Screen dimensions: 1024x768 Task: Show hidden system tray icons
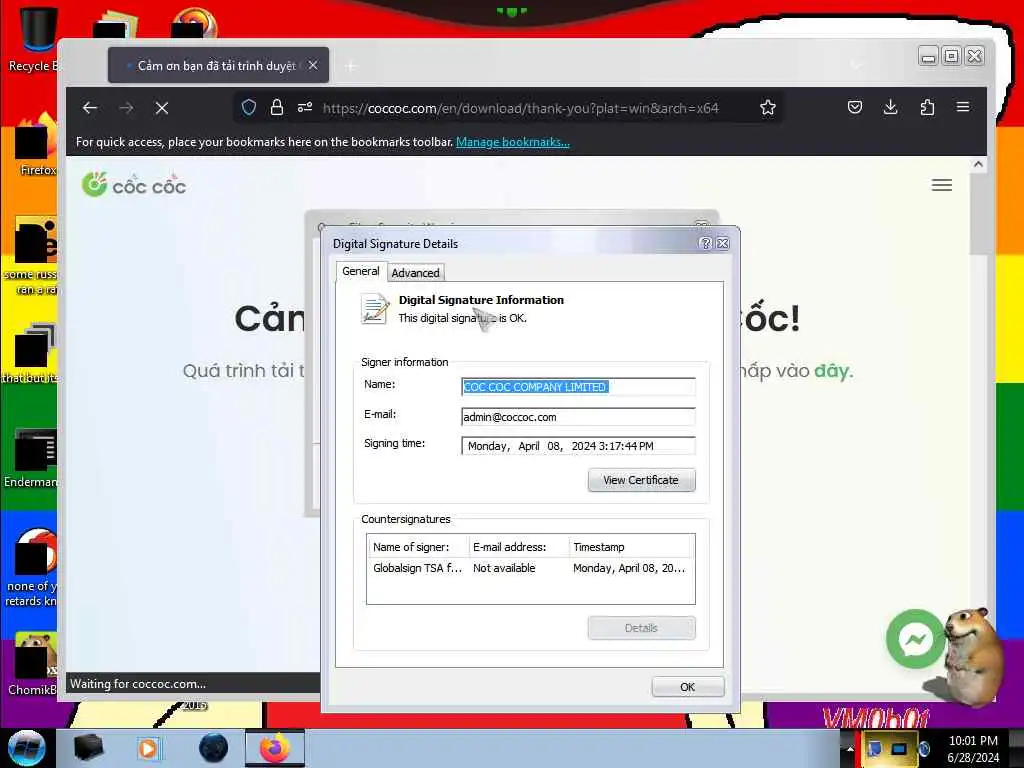click(x=850, y=748)
